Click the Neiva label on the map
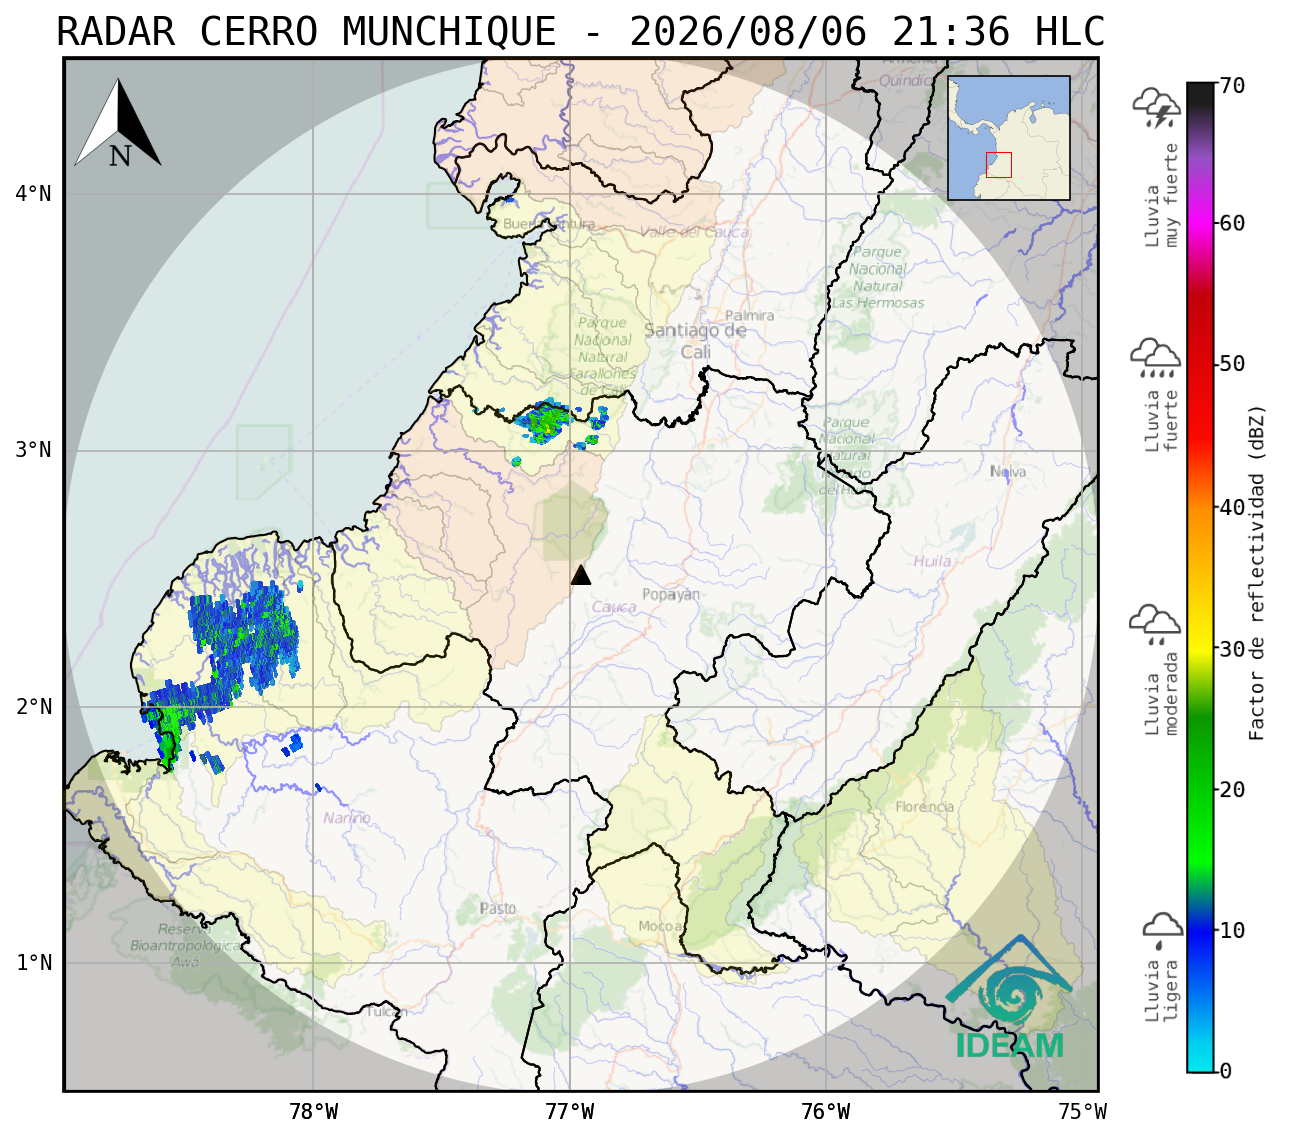Image resolution: width=1309 pixels, height=1137 pixels. [x=1008, y=471]
